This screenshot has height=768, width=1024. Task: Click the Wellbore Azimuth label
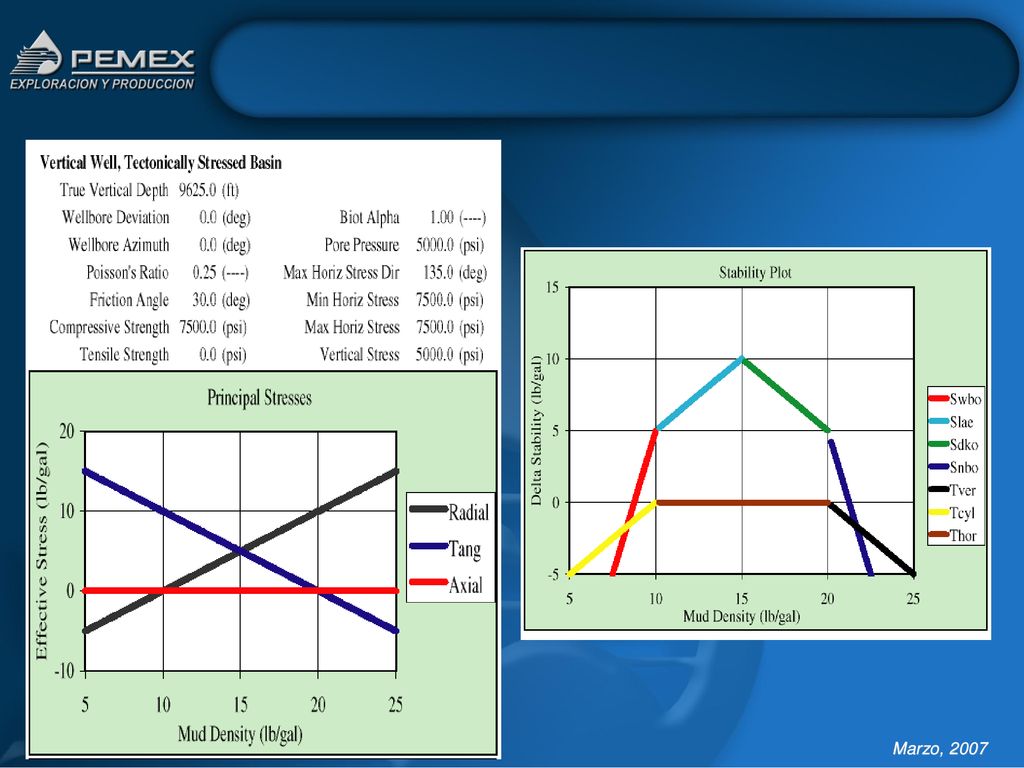coord(119,244)
